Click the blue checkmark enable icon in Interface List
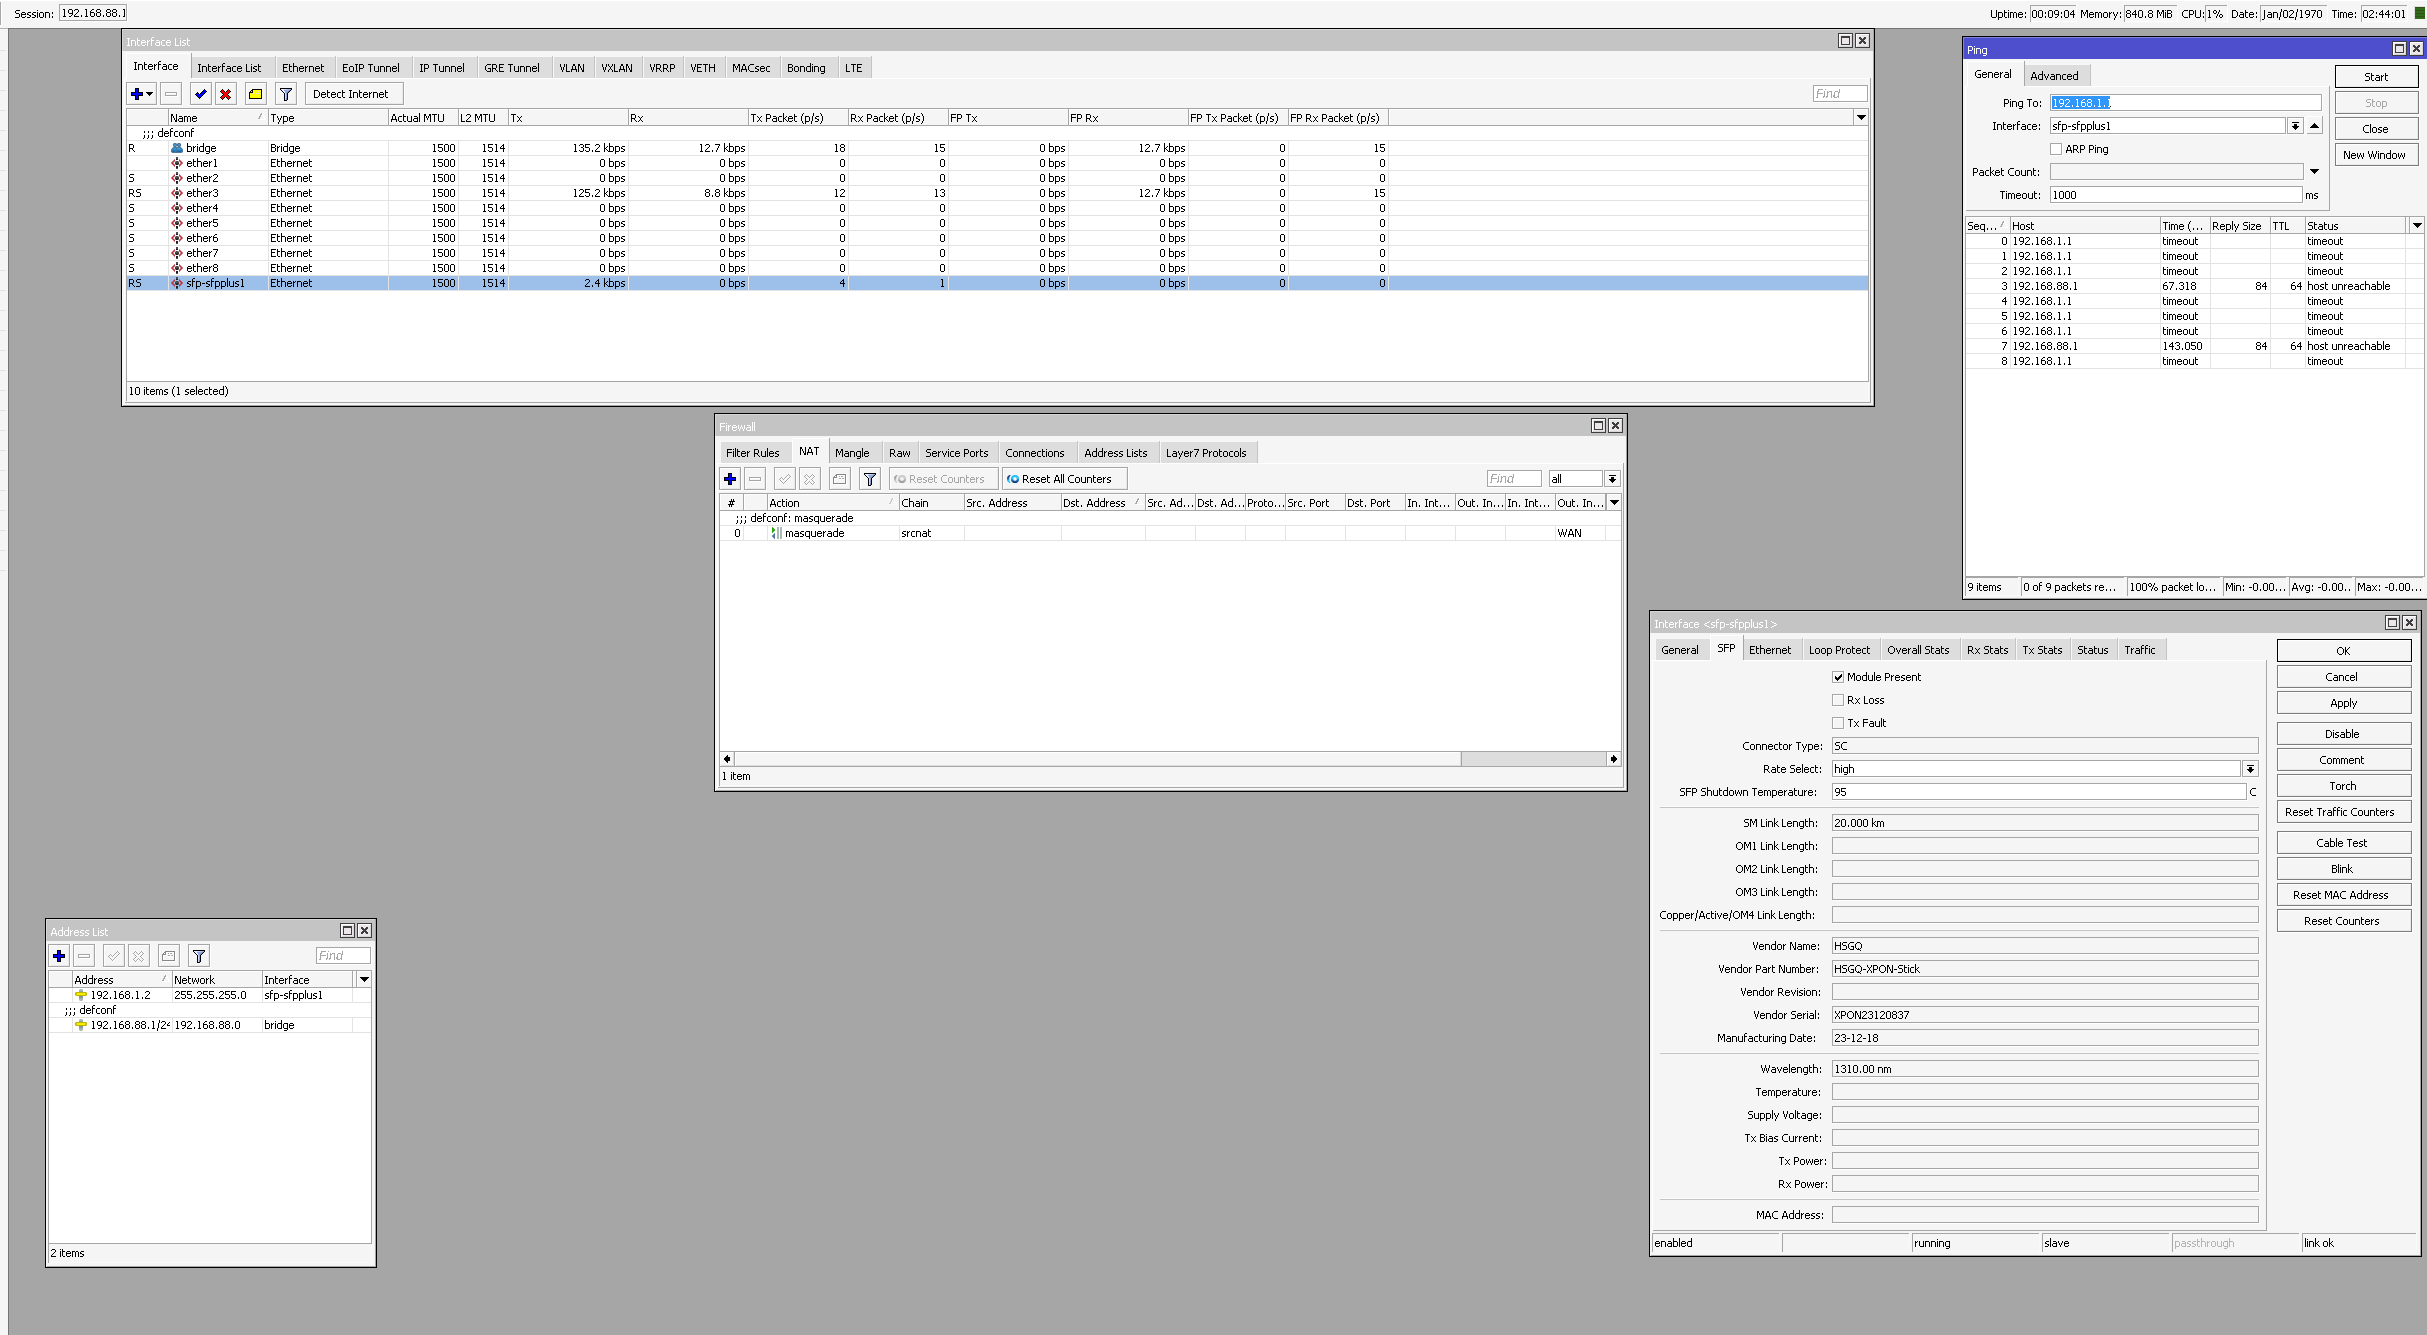 201,94
